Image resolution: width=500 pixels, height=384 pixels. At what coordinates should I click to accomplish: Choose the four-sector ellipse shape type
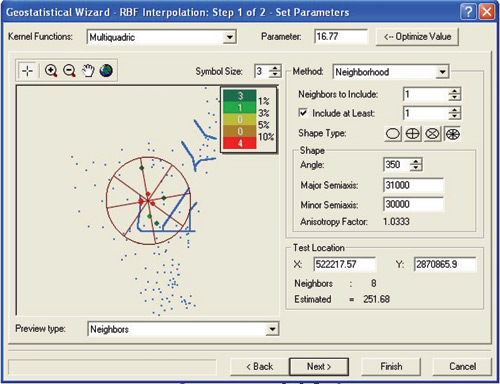coord(412,134)
